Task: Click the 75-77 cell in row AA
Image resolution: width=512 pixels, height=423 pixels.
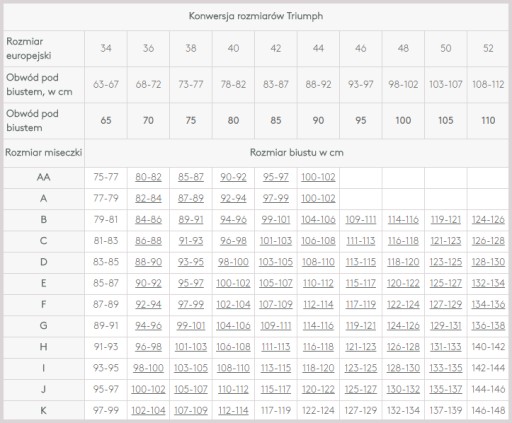Action: [x=106, y=177]
